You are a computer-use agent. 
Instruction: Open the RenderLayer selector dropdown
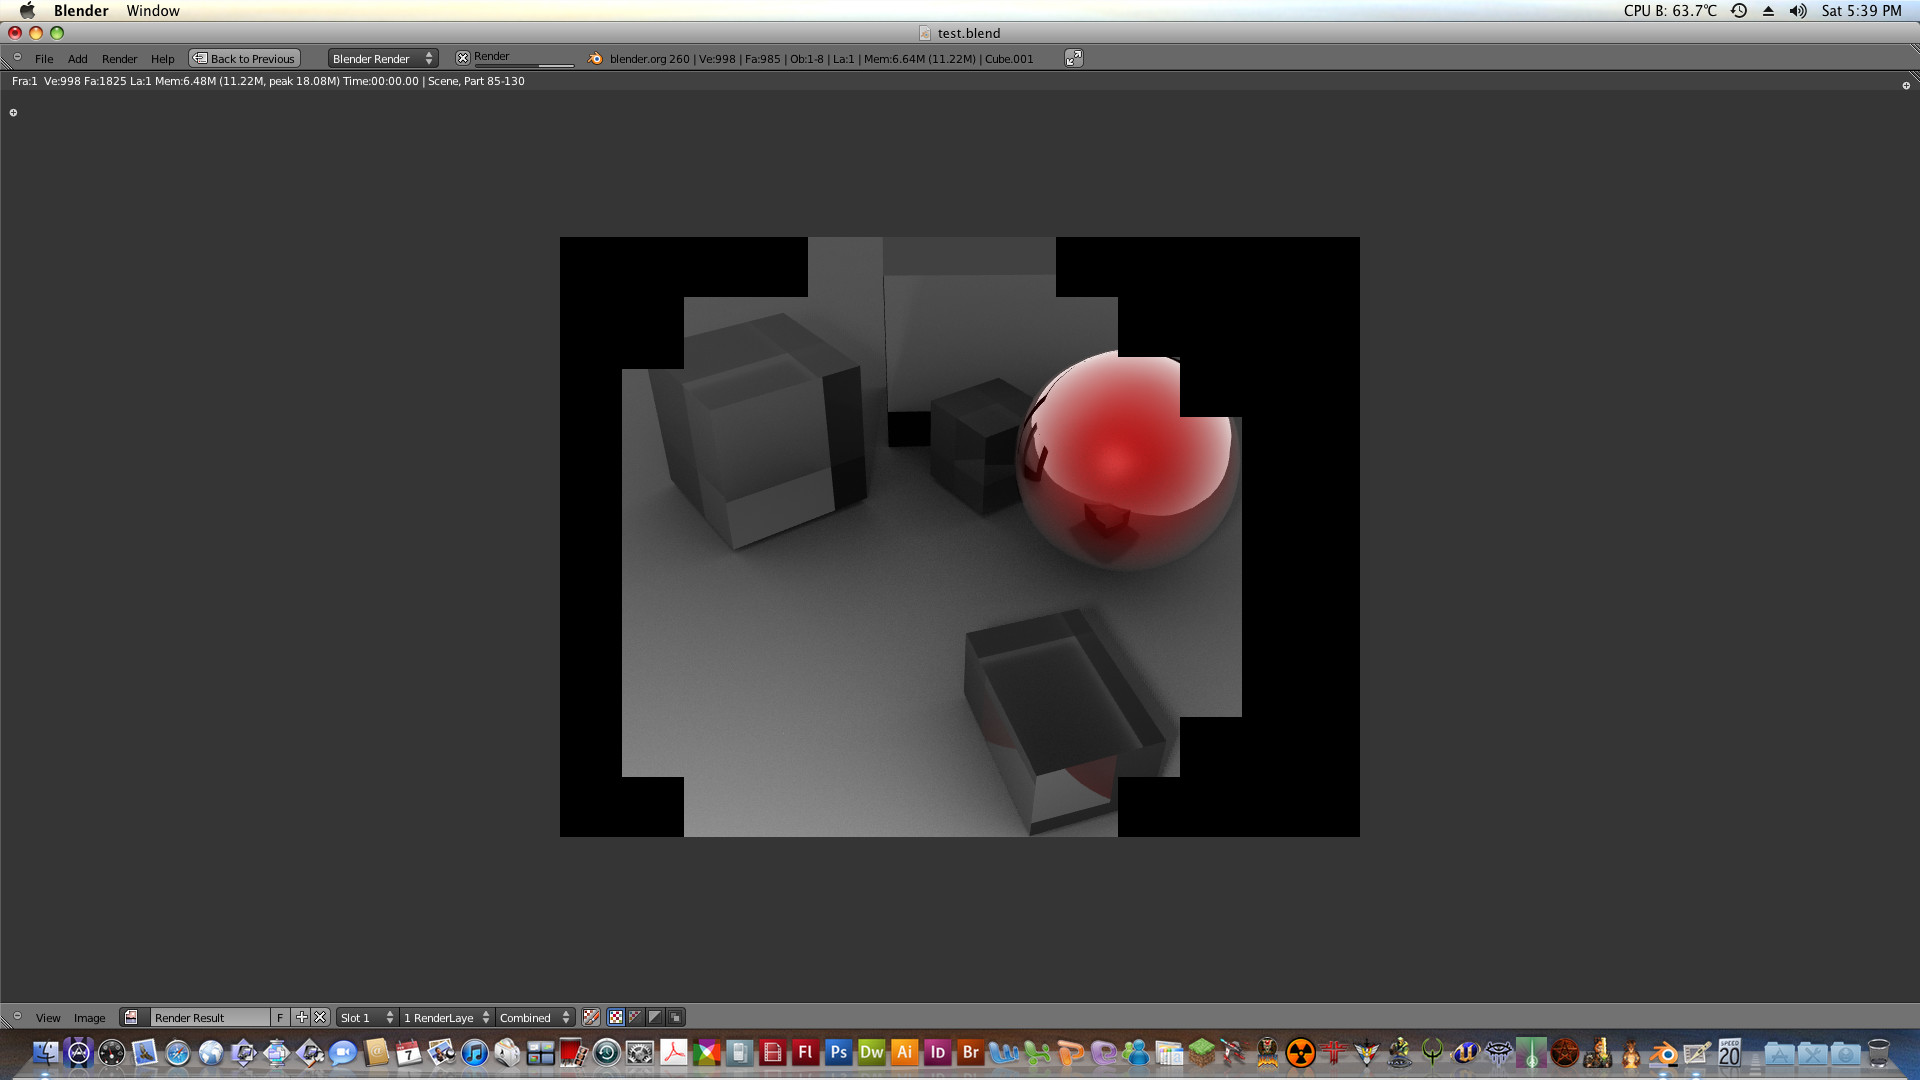click(446, 1018)
